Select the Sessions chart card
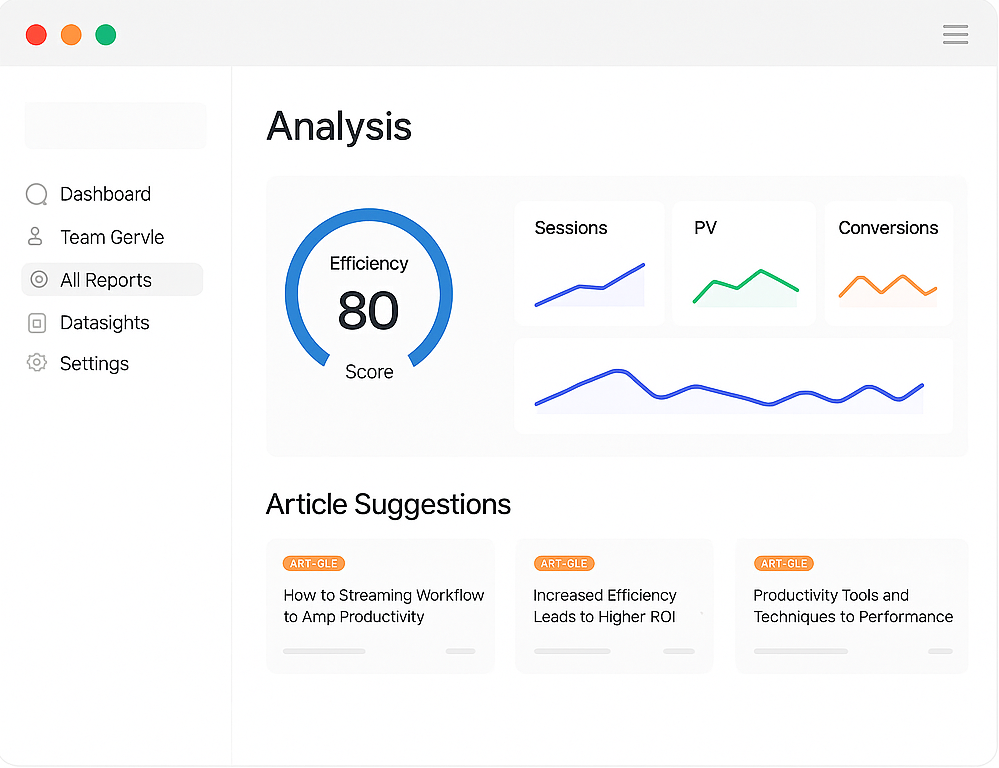 point(589,264)
